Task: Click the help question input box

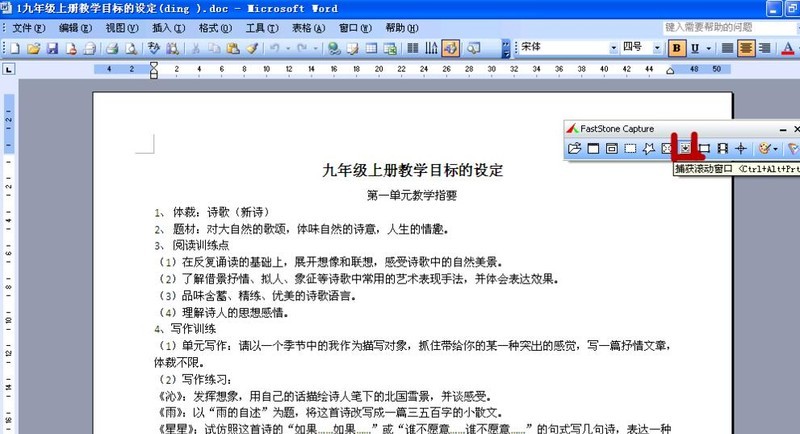Action: 730,27
